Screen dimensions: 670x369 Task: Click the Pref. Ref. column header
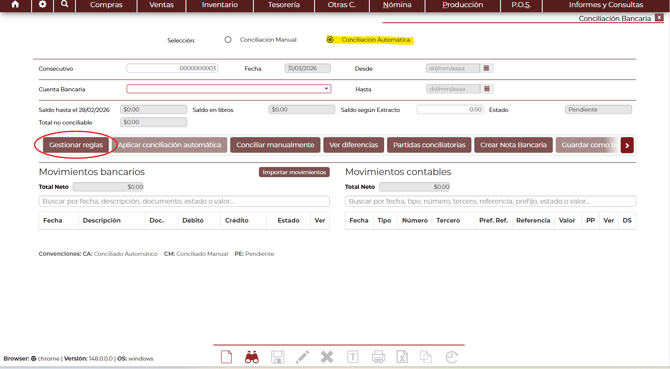coord(494,220)
